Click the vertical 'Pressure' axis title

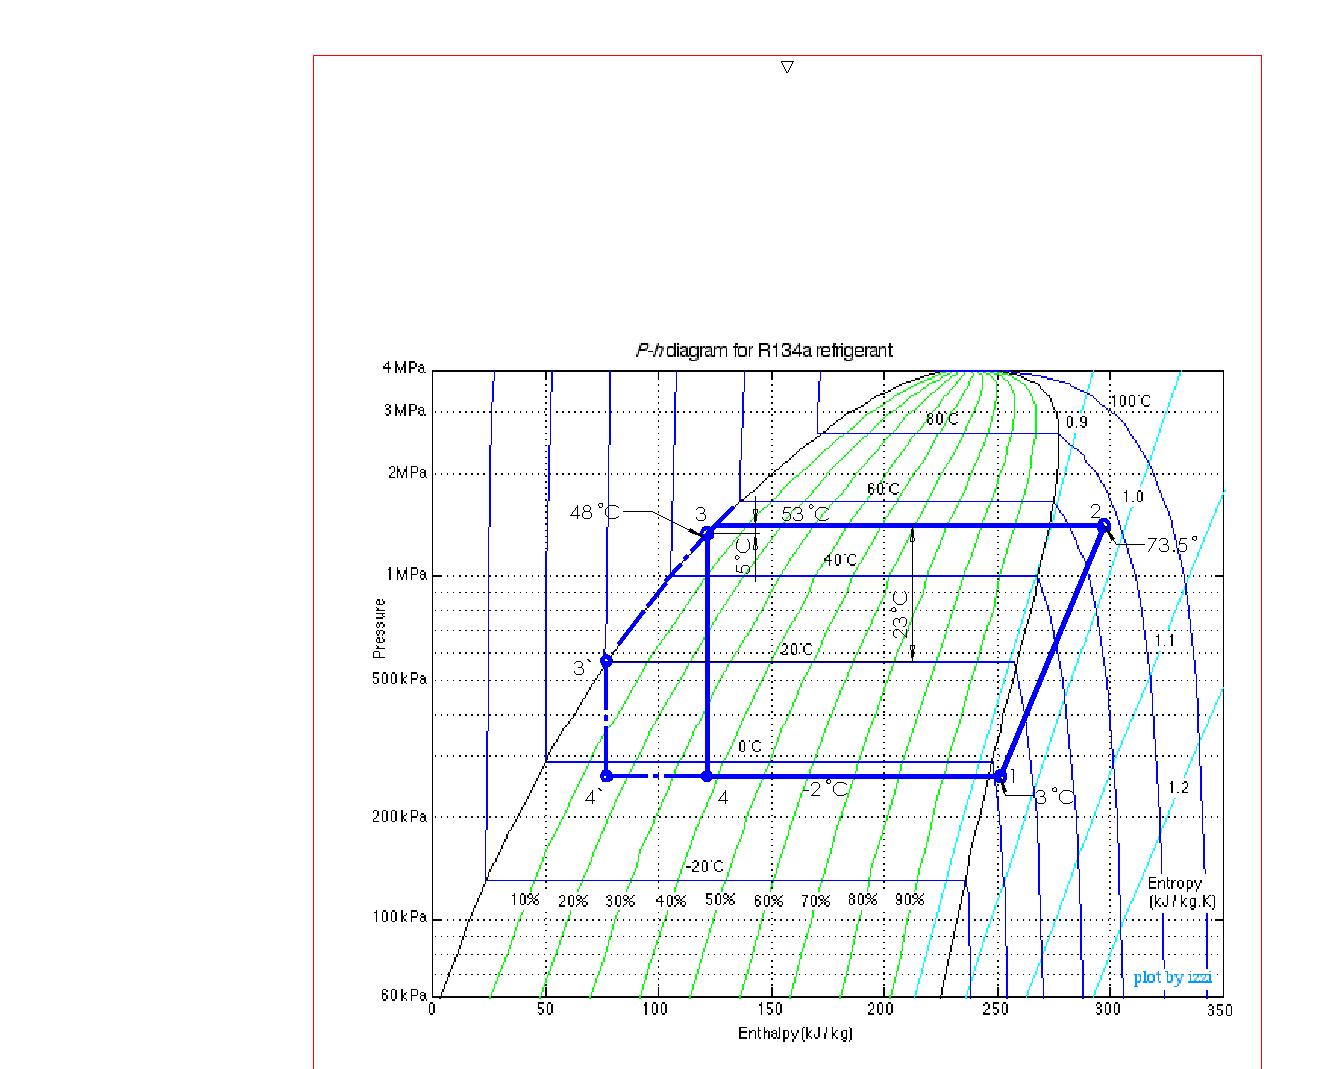coord(379,628)
